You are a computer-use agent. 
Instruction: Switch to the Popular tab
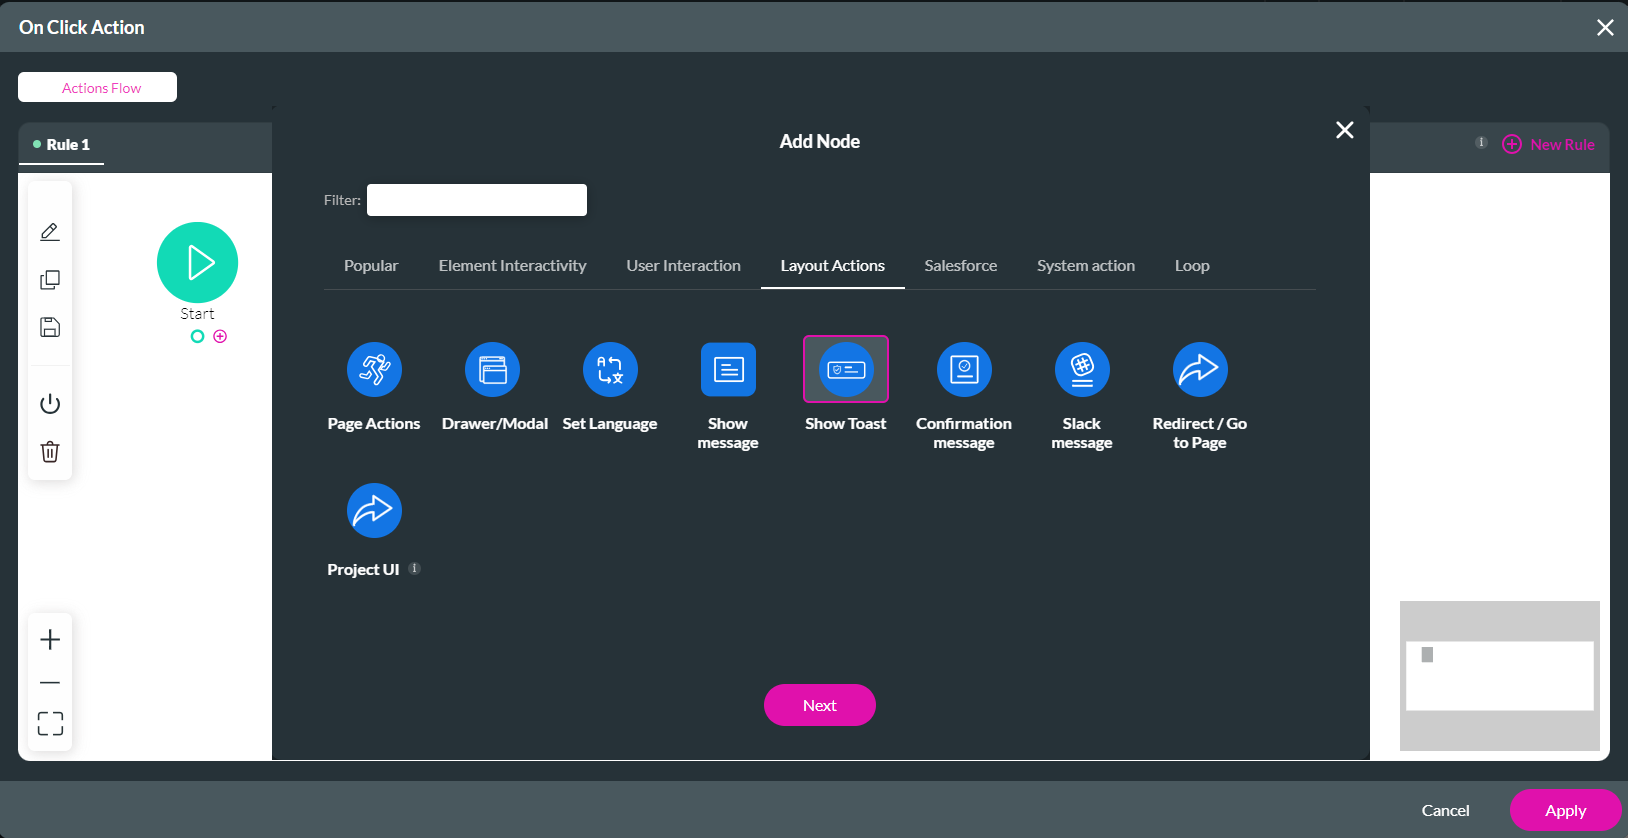pos(371,266)
